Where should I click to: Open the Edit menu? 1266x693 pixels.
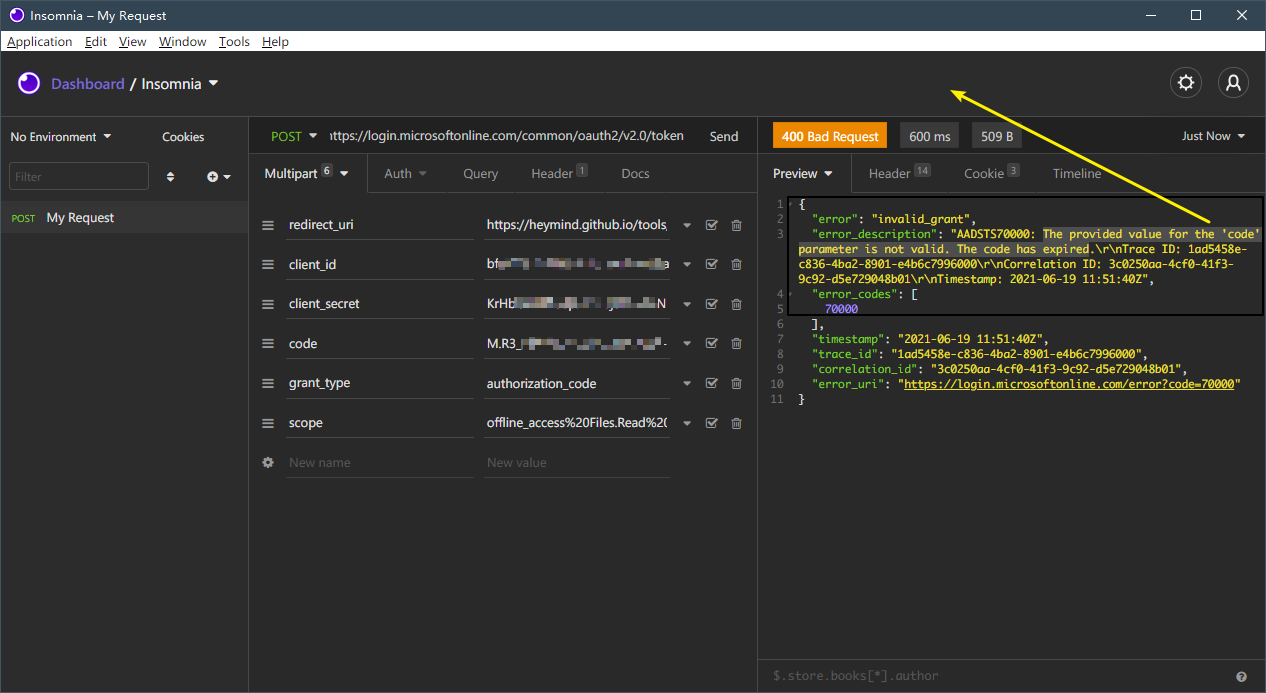point(96,42)
